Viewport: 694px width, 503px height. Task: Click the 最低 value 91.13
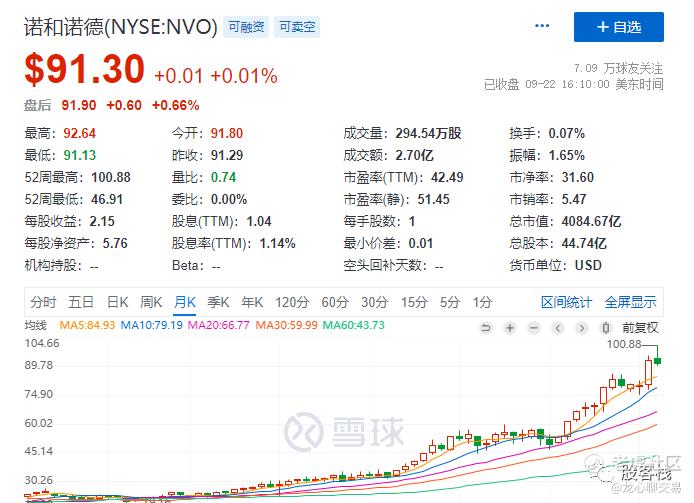[x=80, y=155]
